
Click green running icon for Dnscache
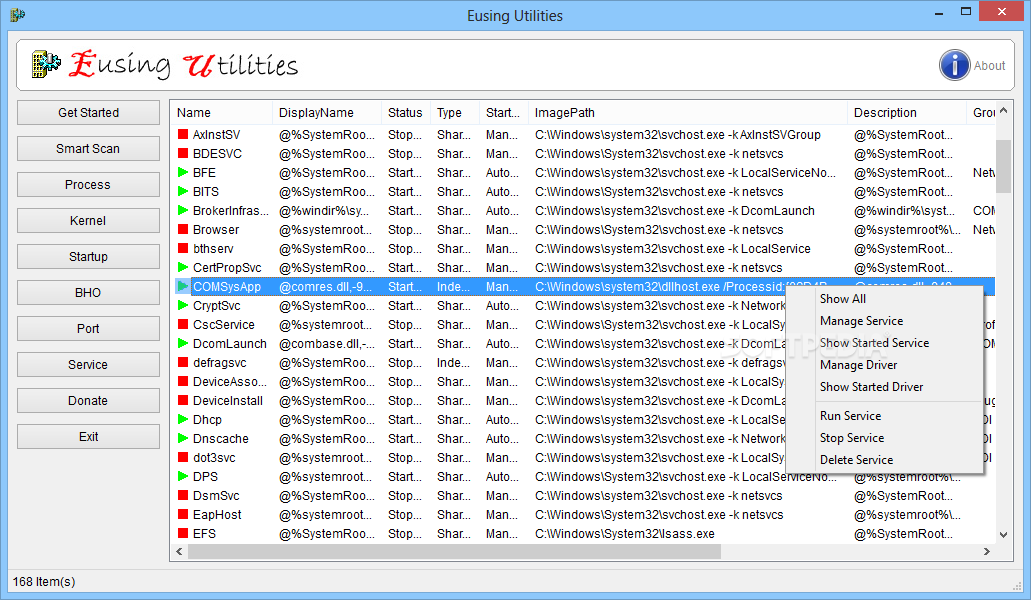183,438
